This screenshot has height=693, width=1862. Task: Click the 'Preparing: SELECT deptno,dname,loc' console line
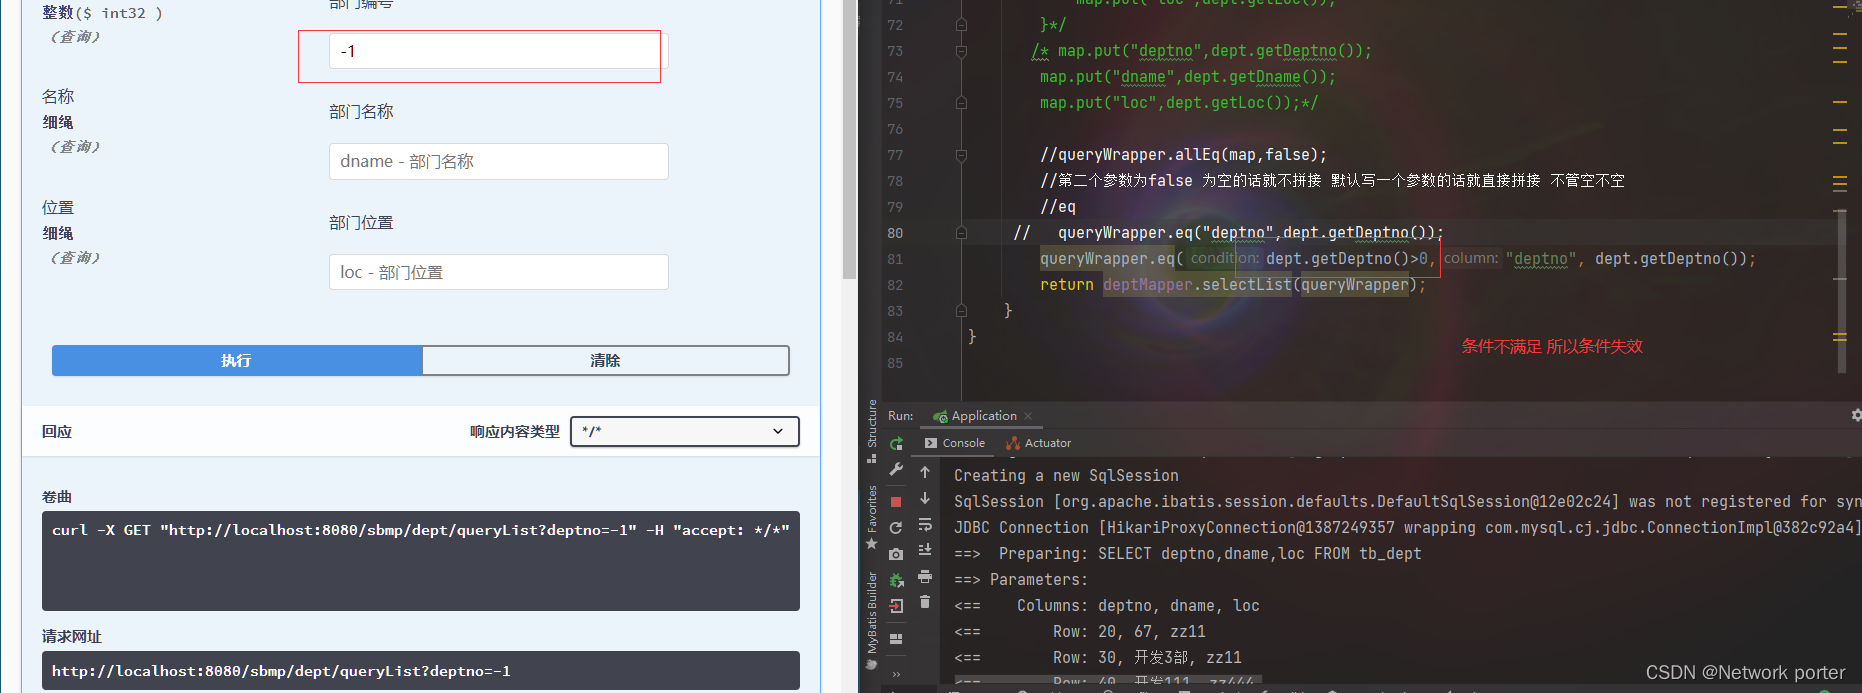pos(1188,554)
